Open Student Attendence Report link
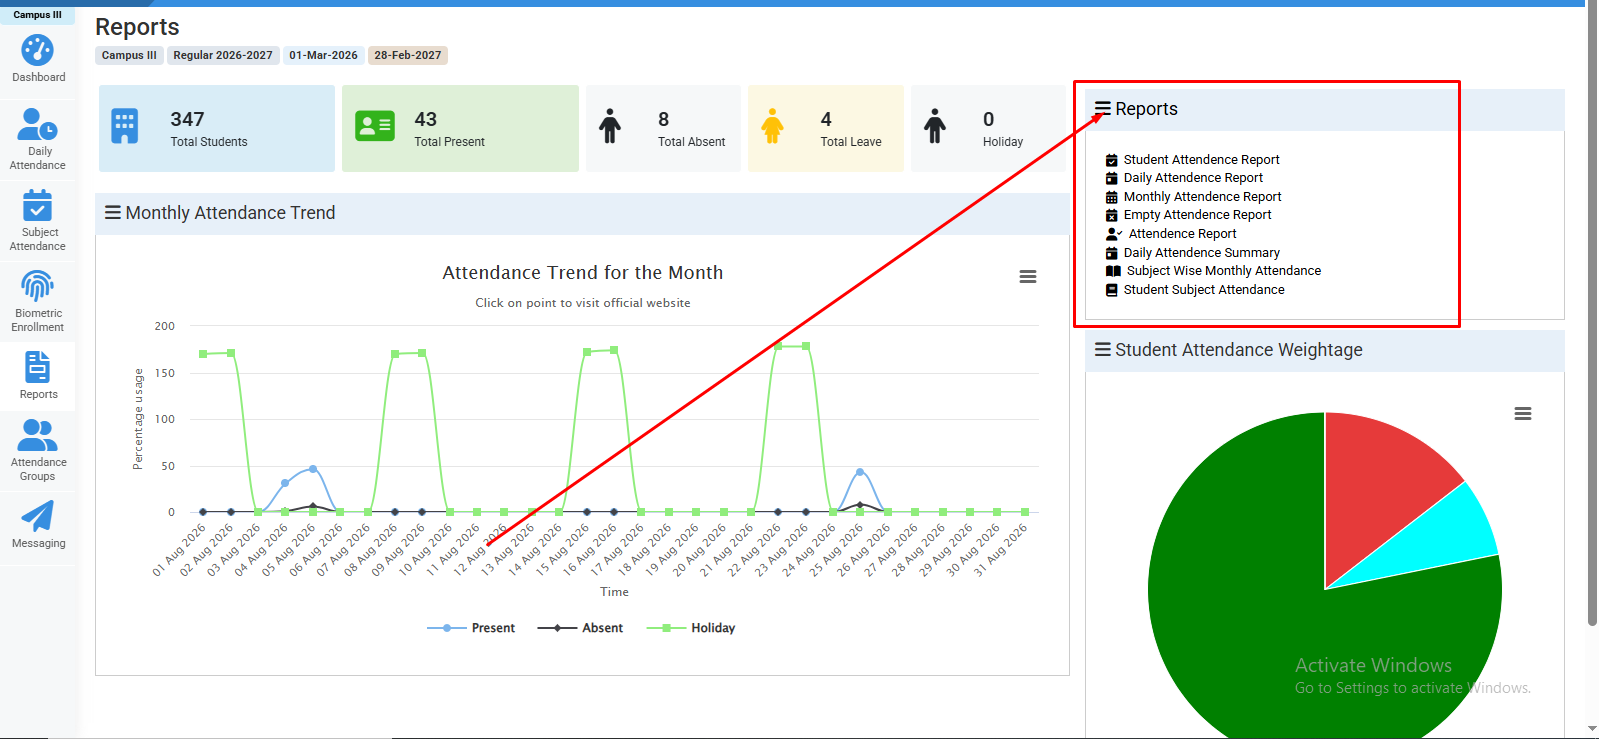The height and width of the screenshot is (739, 1599). [1201, 160]
